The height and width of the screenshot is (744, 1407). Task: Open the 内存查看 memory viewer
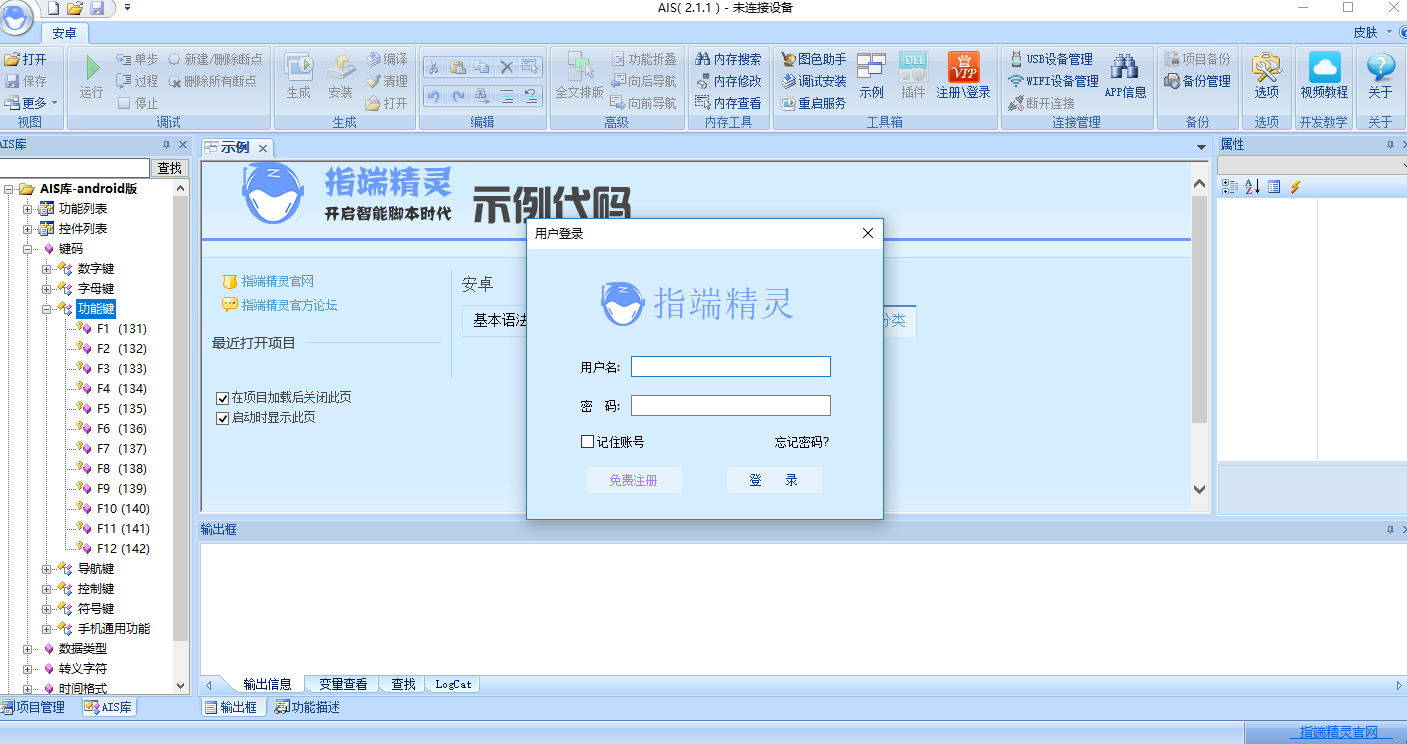tap(728, 103)
